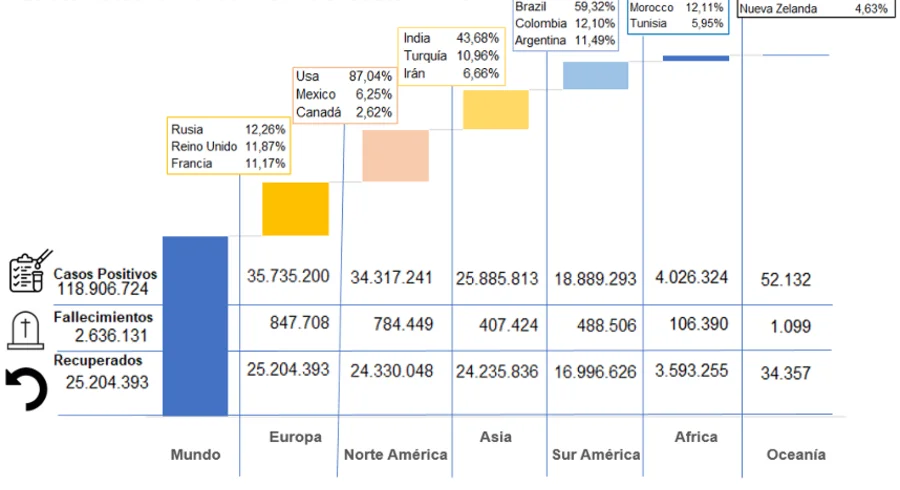
Task: Click Asia deaths value 407.424
Action: (509, 325)
